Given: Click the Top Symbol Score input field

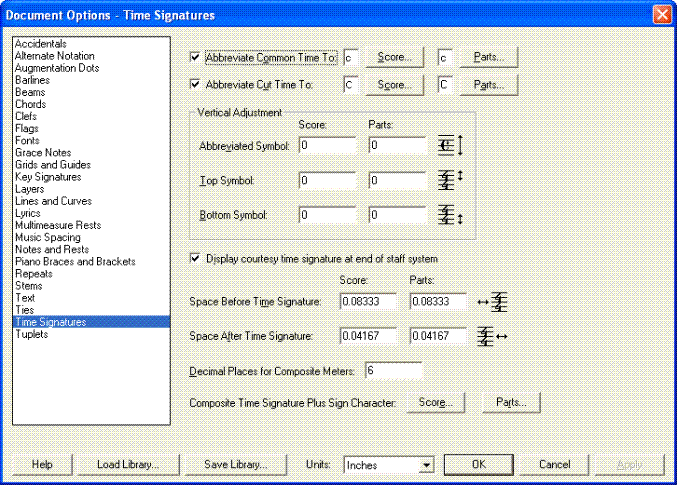Looking at the screenshot, I should 327,181.
